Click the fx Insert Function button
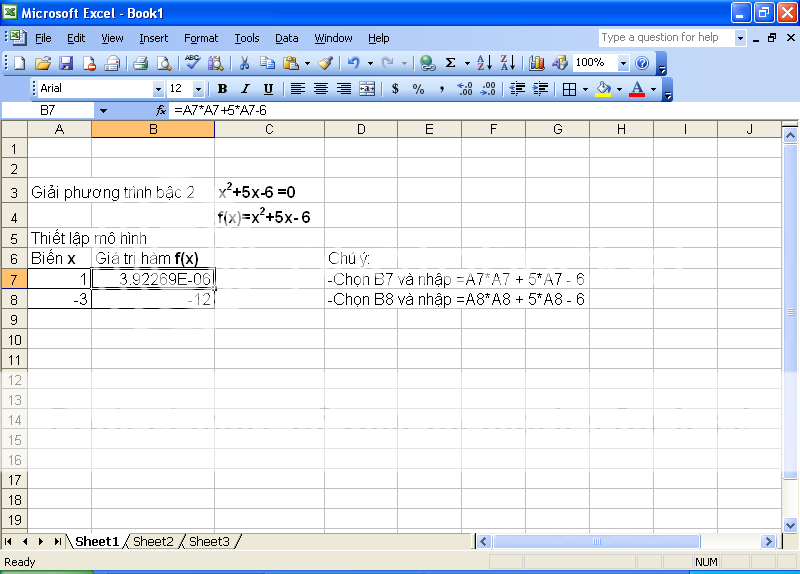The image size is (800, 574). tap(161, 110)
